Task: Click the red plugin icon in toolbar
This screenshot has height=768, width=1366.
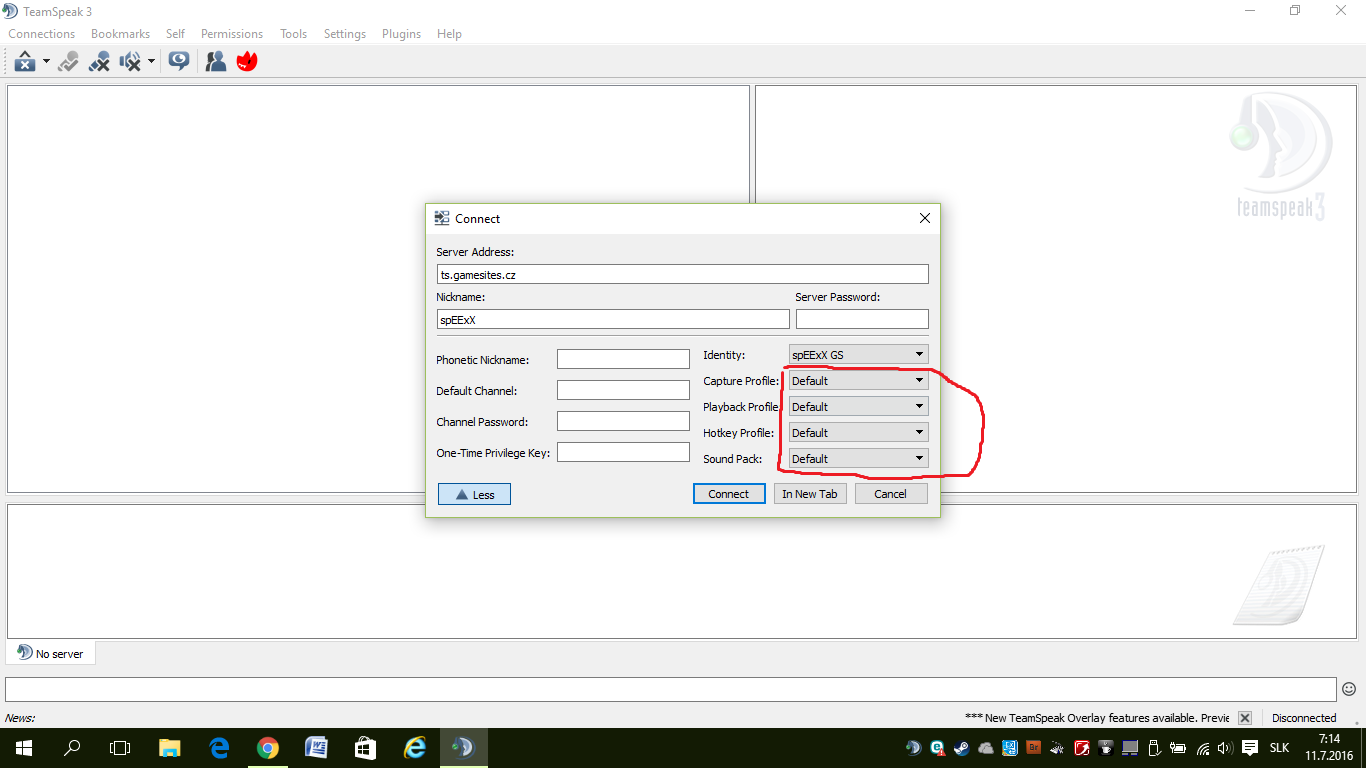Action: 247,62
